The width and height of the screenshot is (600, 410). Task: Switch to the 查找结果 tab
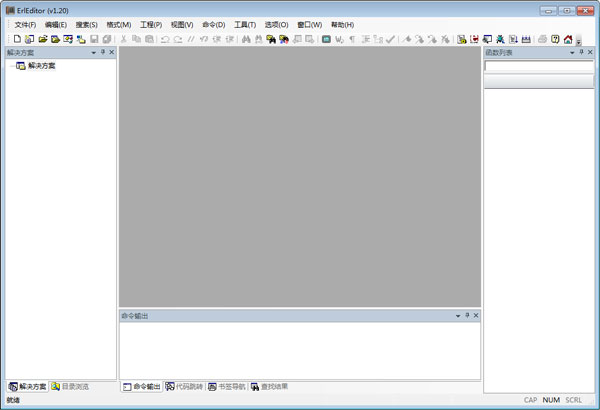(269, 386)
